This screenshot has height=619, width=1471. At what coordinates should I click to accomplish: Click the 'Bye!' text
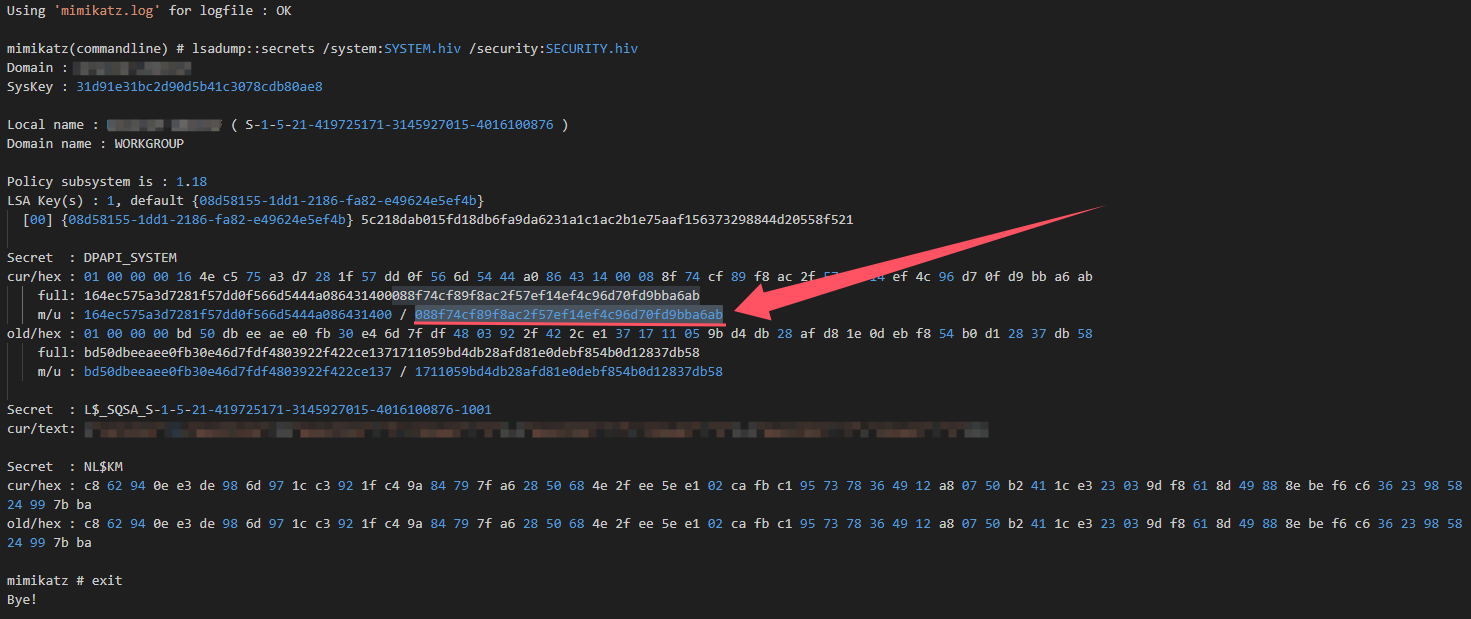22,600
